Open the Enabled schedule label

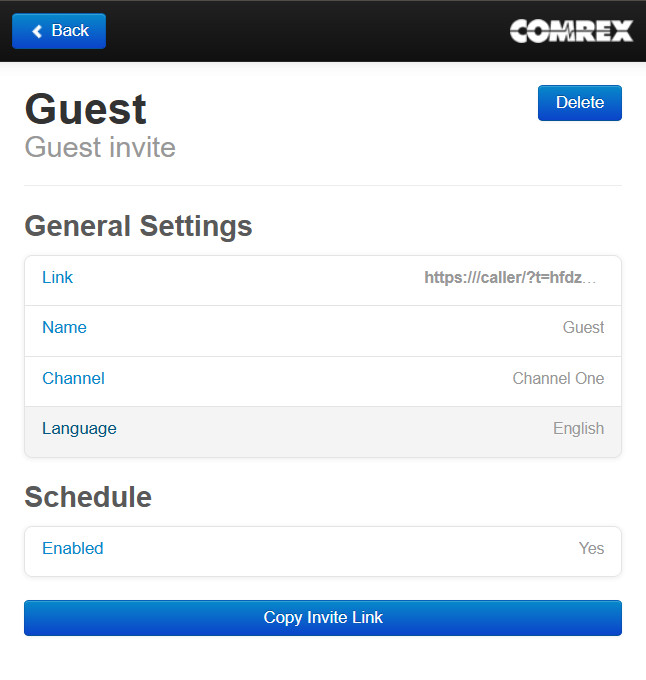point(72,549)
